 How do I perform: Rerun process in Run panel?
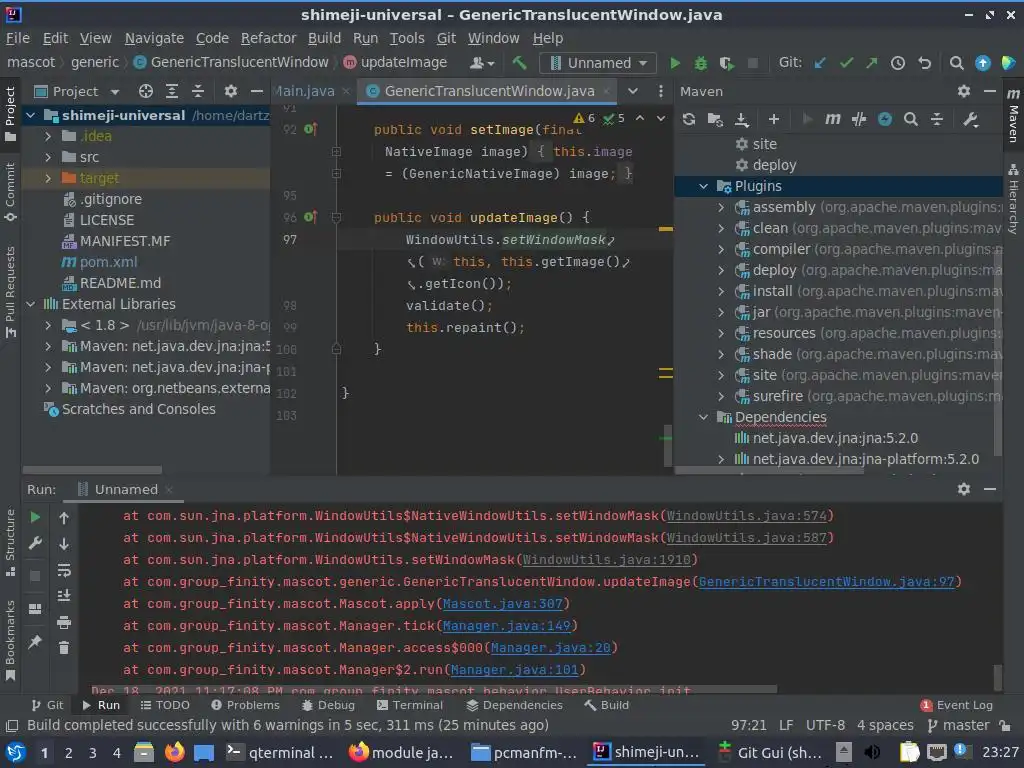click(35, 517)
